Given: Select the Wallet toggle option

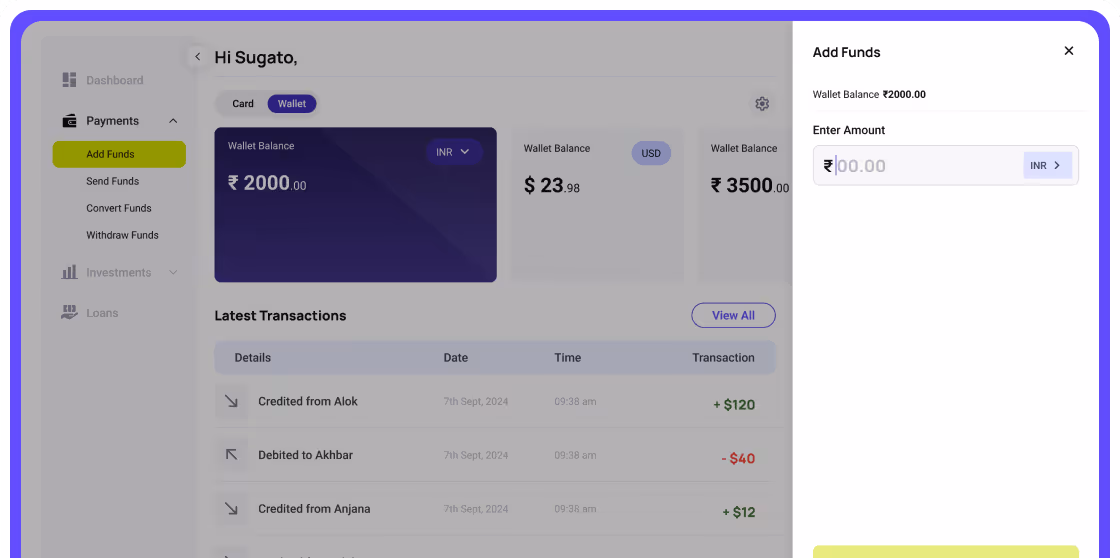Looking at the screenshot, I should (x=291, y=104).
